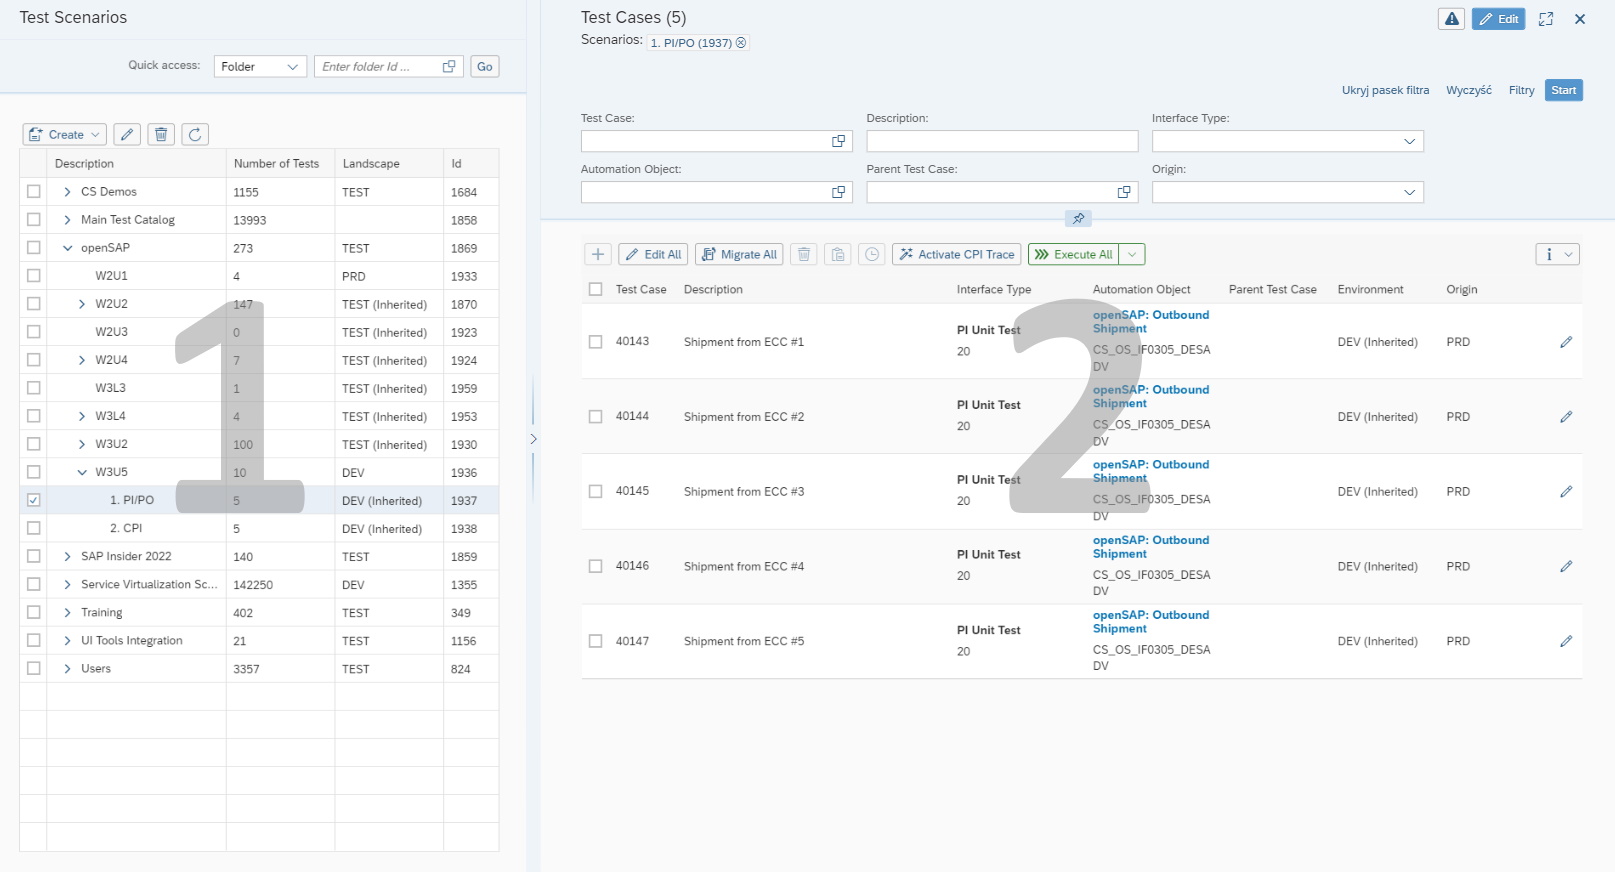Click the refresh icon in the scenarios toolbar

[195, 134]
